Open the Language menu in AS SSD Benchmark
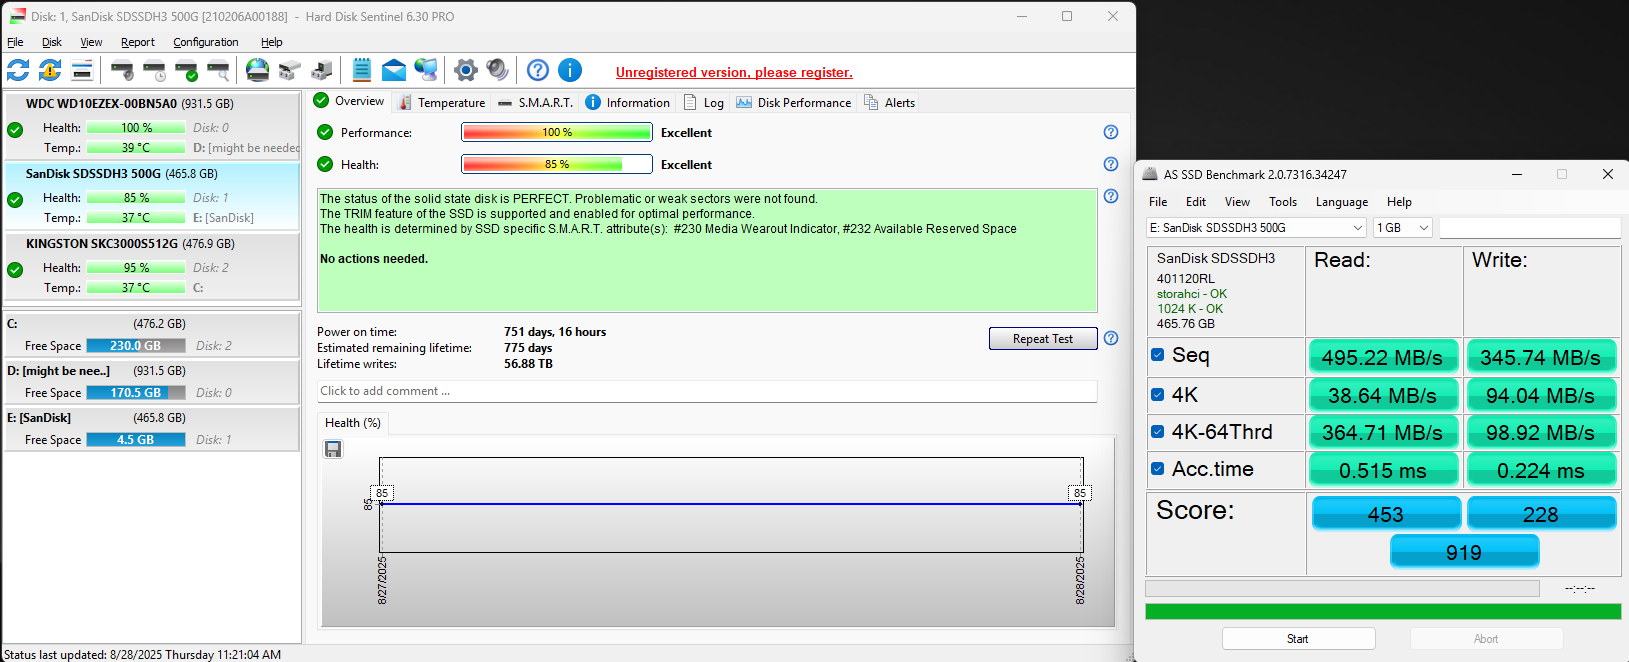Screen dimensions: 1629x662 point(1342,202)
